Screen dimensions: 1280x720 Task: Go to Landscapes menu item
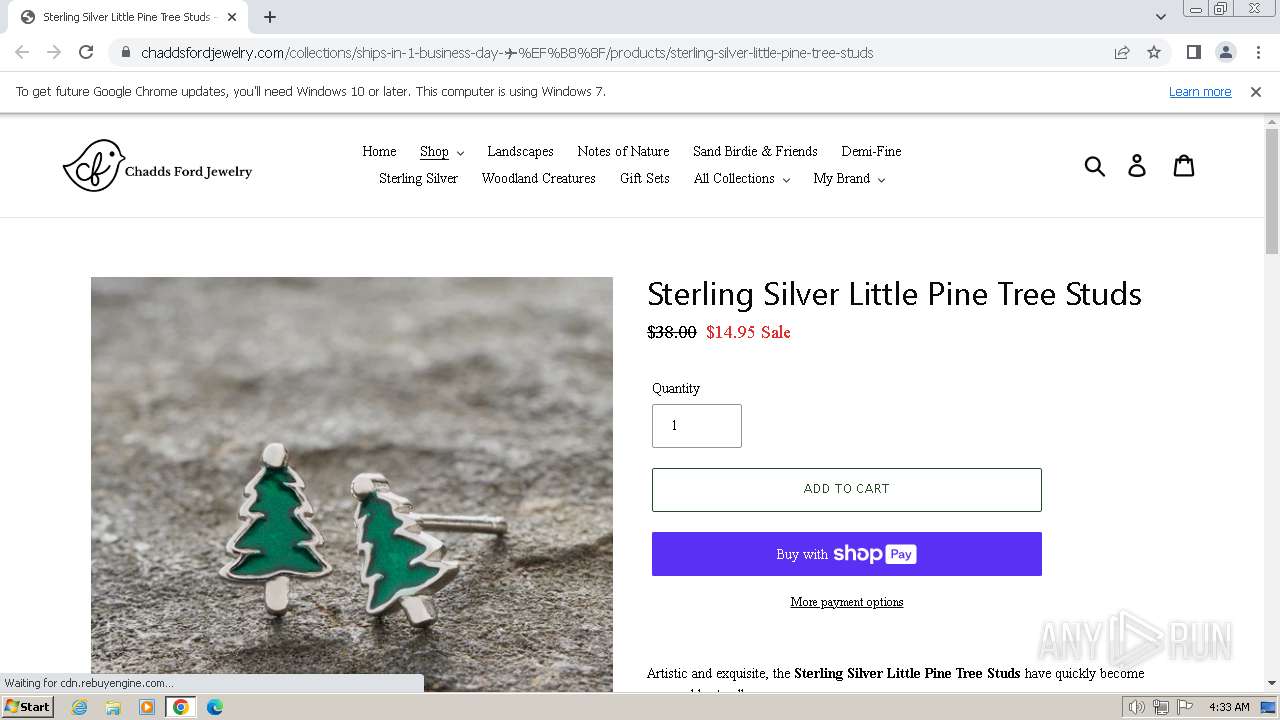tap(520, 152)
